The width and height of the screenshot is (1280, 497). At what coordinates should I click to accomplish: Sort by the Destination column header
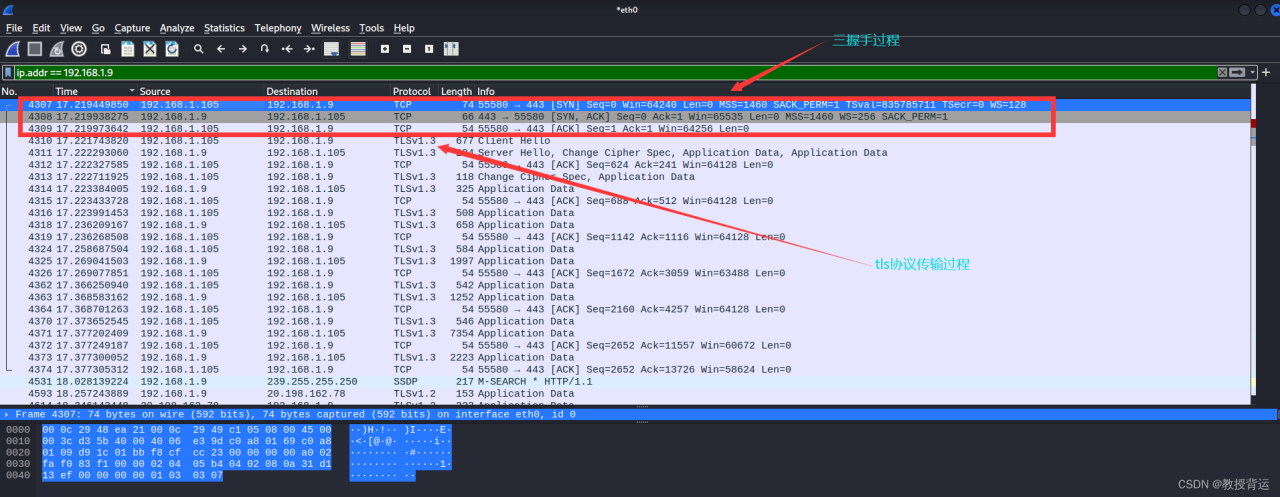(327, 91)
